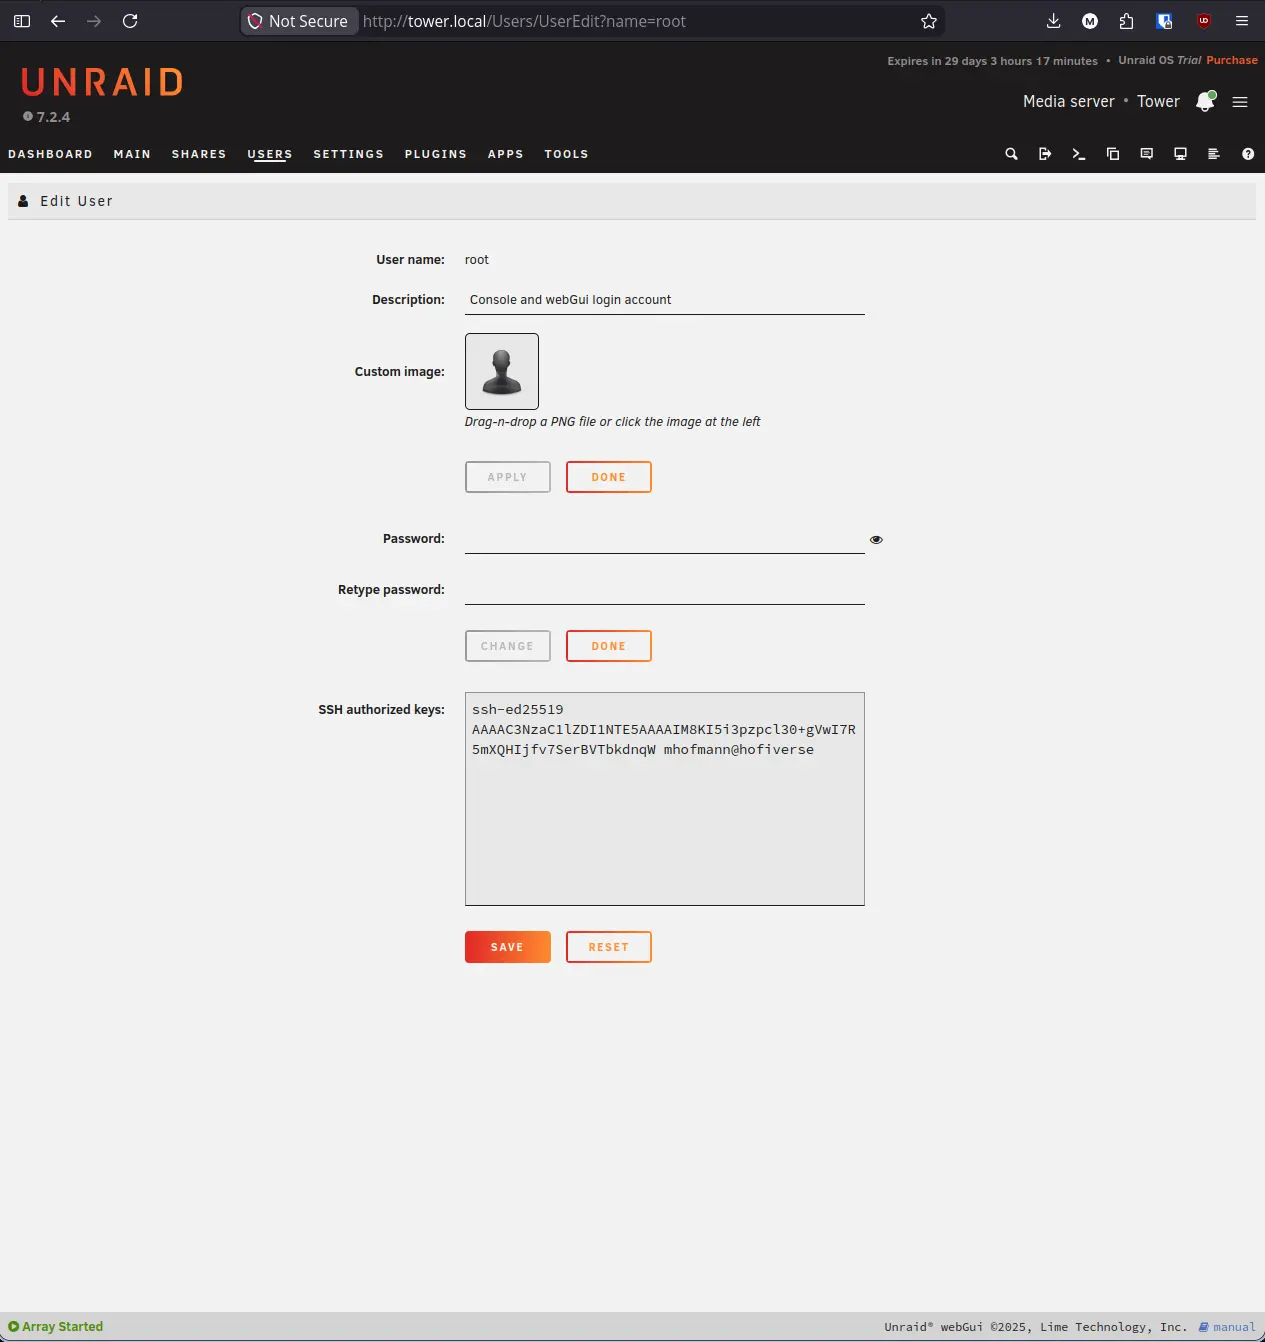Click the APPLY button under custom image
Screen dimensions: 1265x1342
pyautogui.click(x=508, y=477)
